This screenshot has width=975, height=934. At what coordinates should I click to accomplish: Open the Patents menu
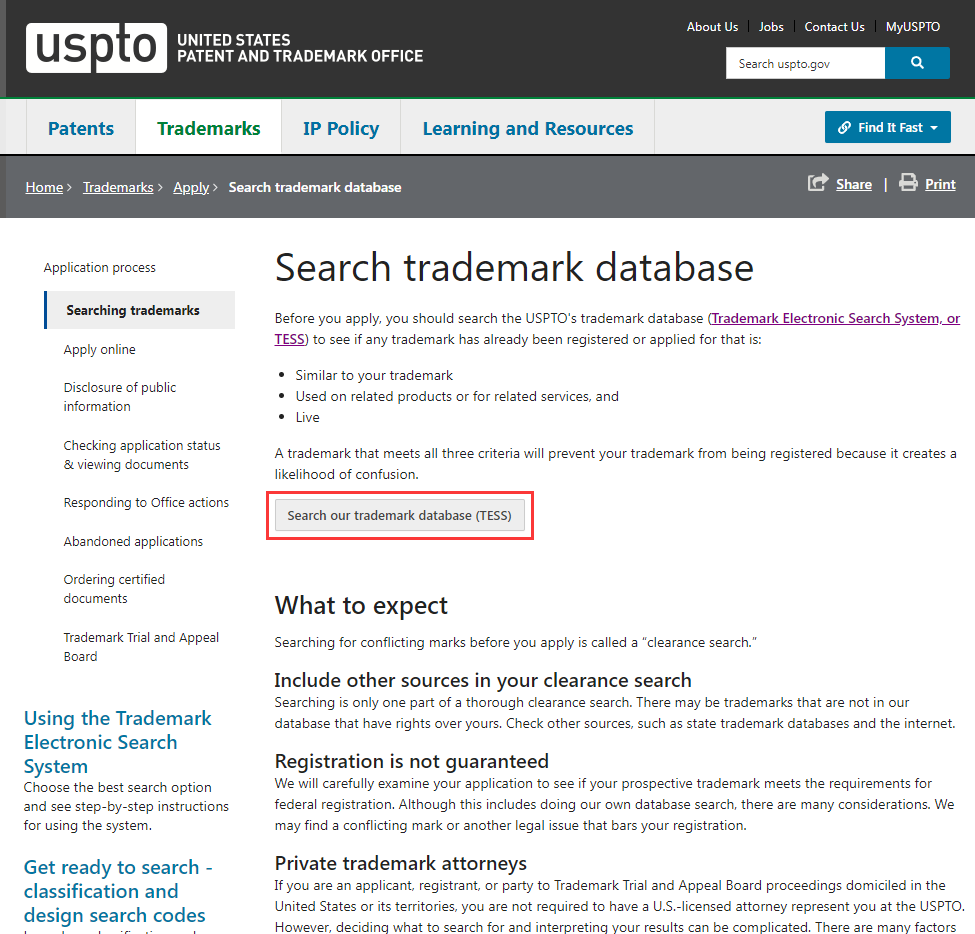click(x=81, y=128)
